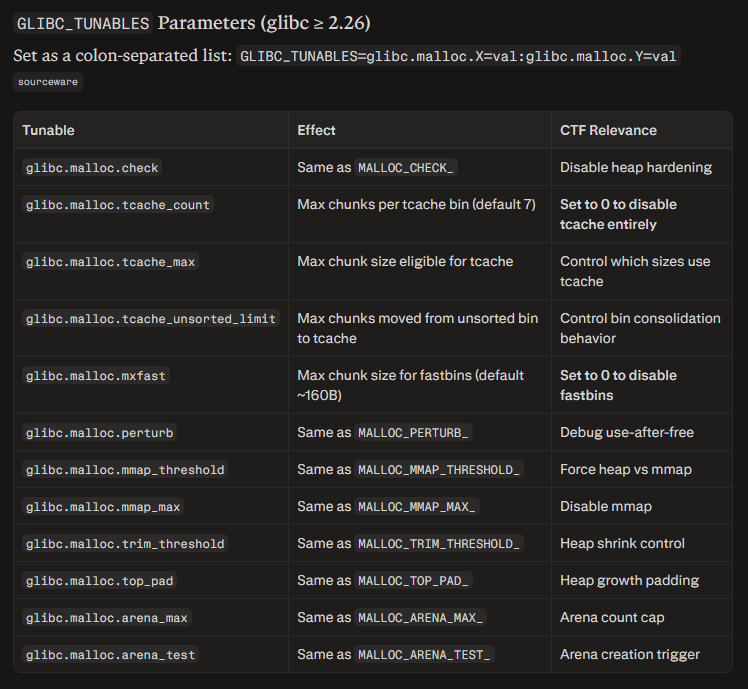This screenshot has width=748, height=689.
Task: Click the glibc.malloc.arena_max code label
Action: coord(107,618)
